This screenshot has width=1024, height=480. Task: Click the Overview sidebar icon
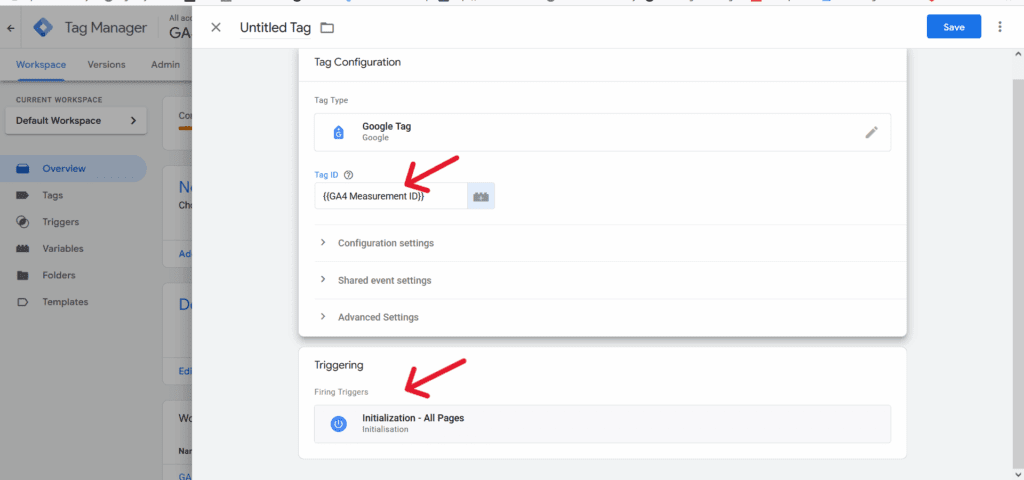coord(23,168)
